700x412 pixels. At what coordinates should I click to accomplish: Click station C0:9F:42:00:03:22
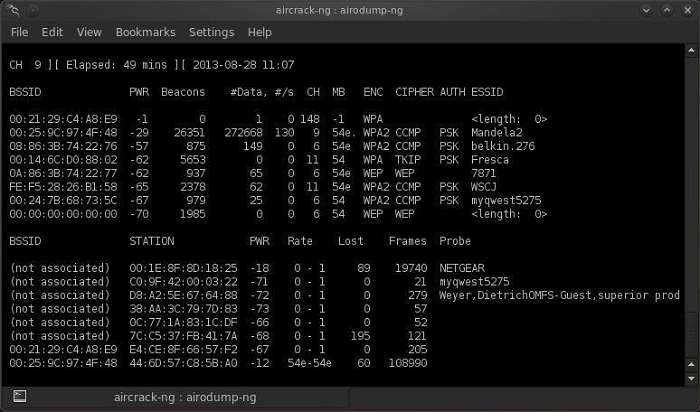[x=183, y=282]
